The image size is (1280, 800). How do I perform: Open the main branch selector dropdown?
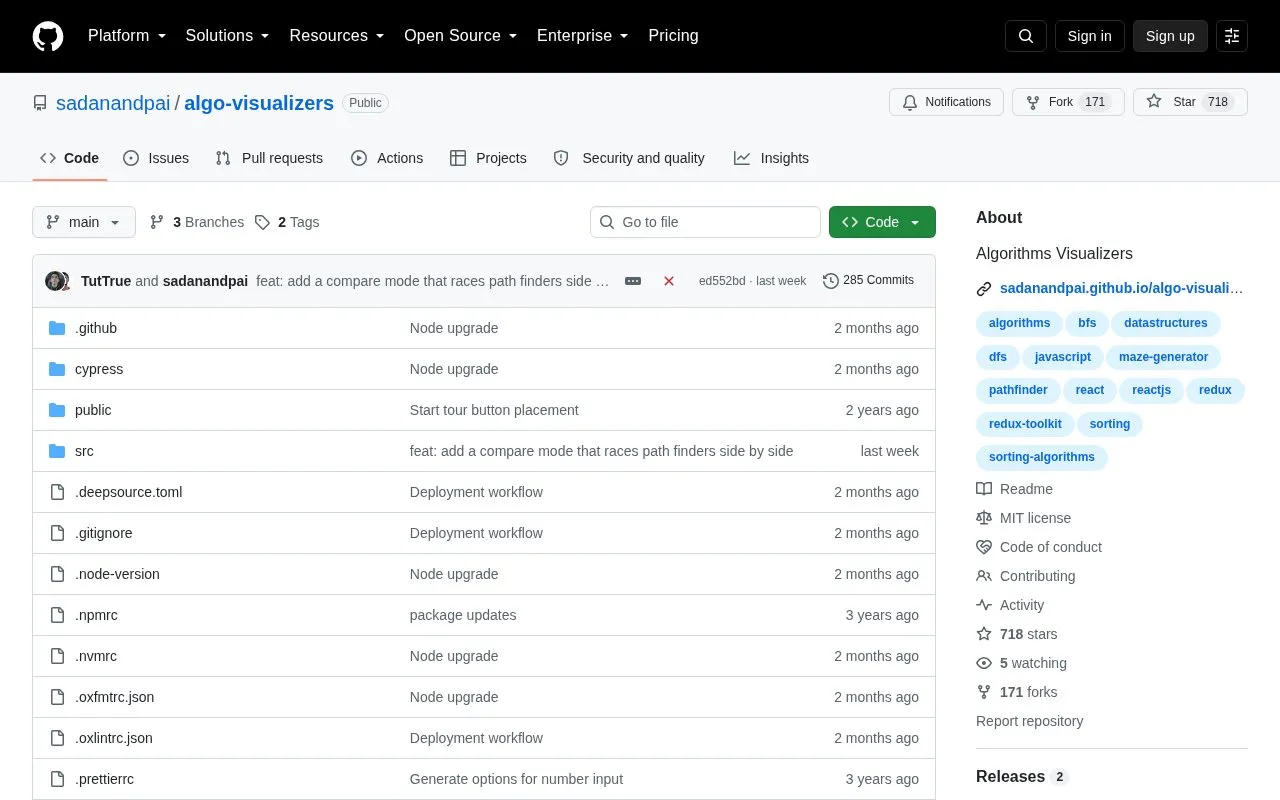pos(84,222)
